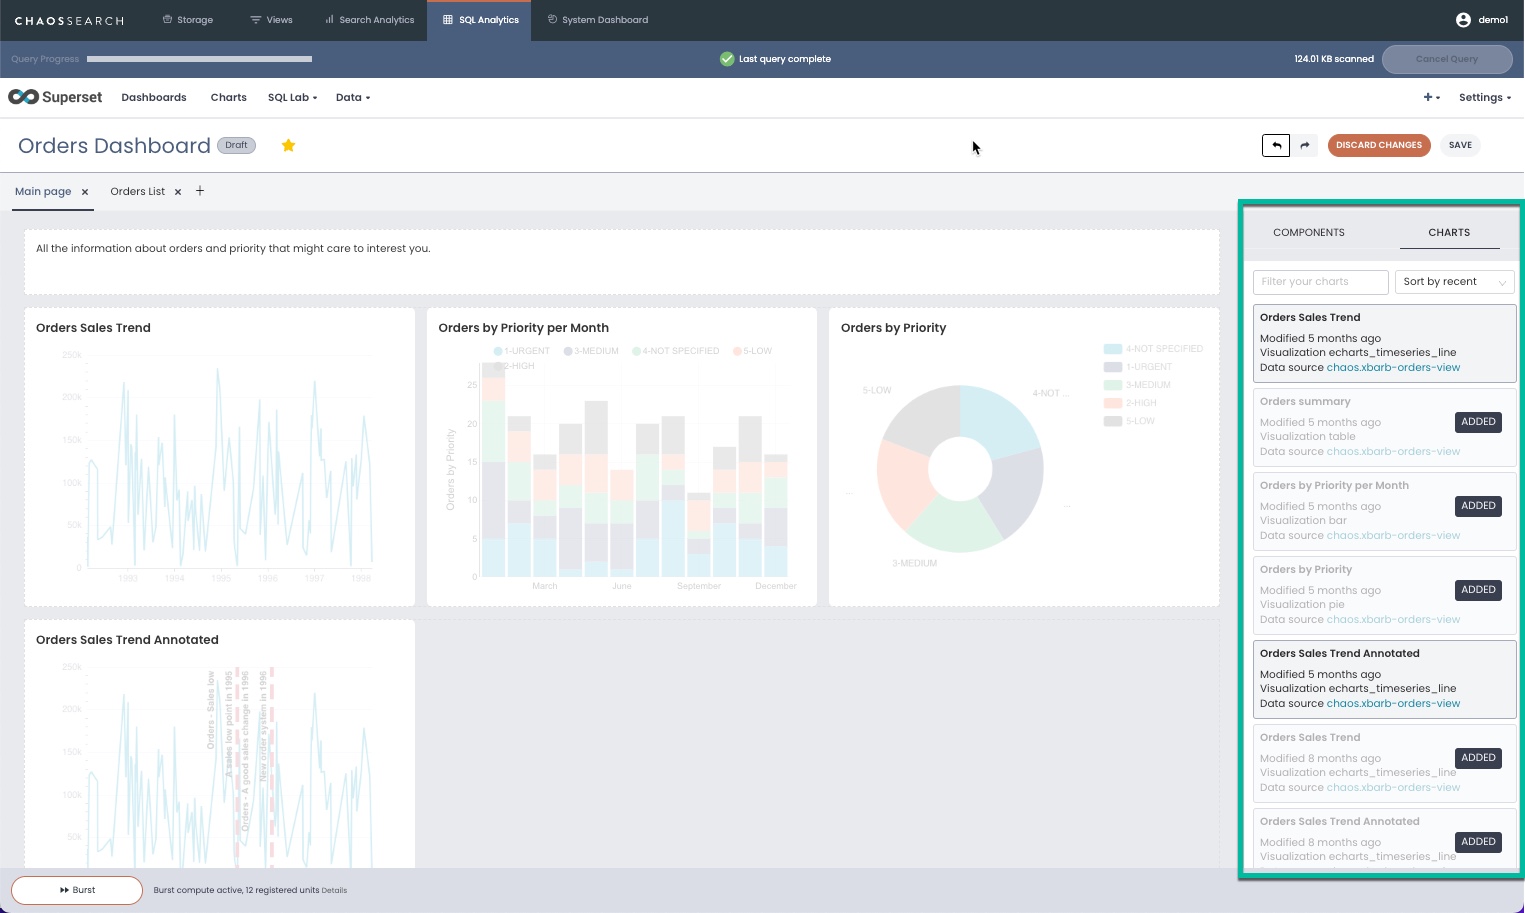Image resolution: width=1525 pixels, height=913 pixels.
Task: Close the Main page tab
Action: [x=85, y=192]
